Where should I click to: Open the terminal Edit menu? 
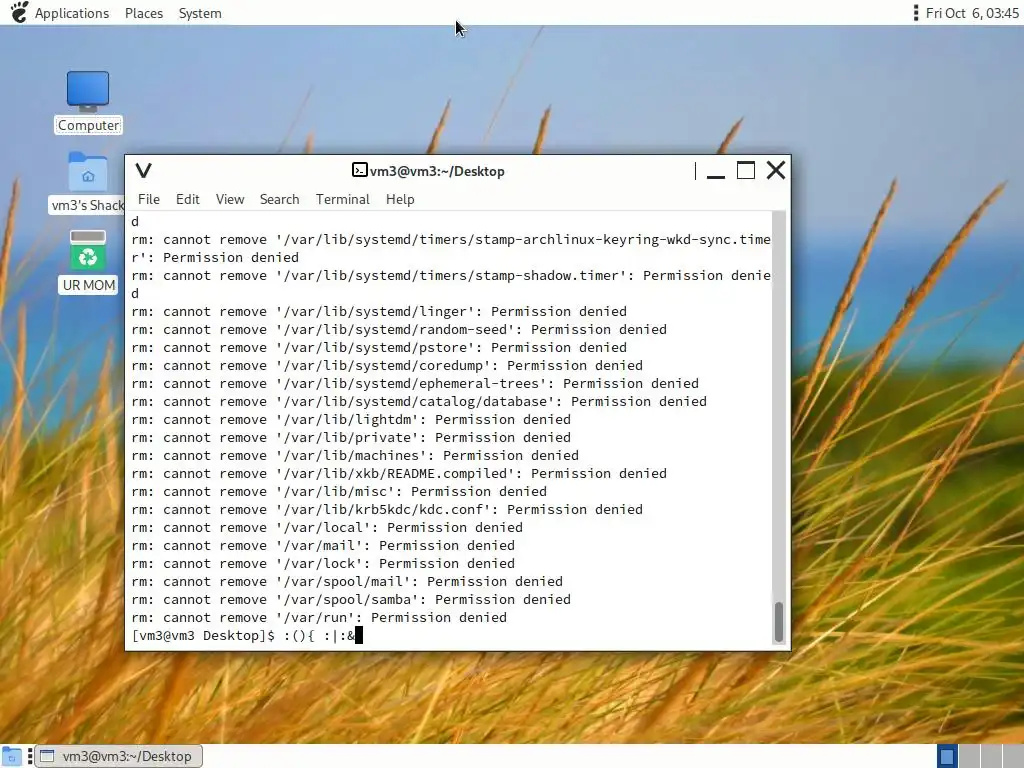click(187, 199)
